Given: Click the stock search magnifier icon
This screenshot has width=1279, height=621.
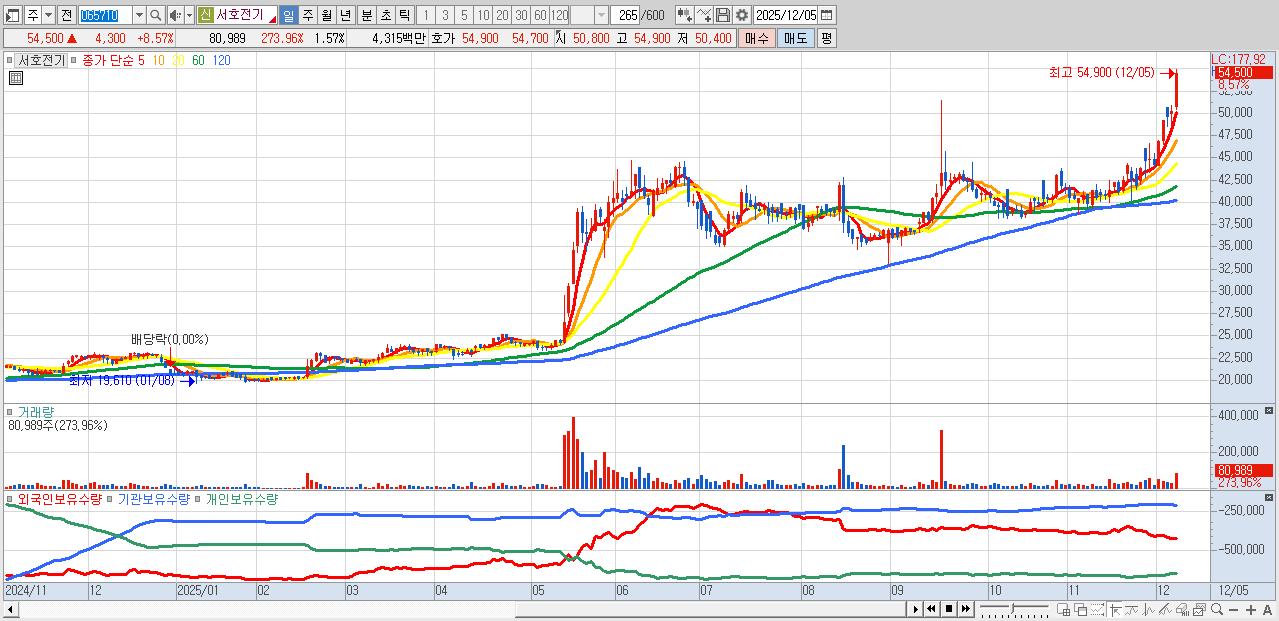Looking at the screenshot, I should [156, 15].
